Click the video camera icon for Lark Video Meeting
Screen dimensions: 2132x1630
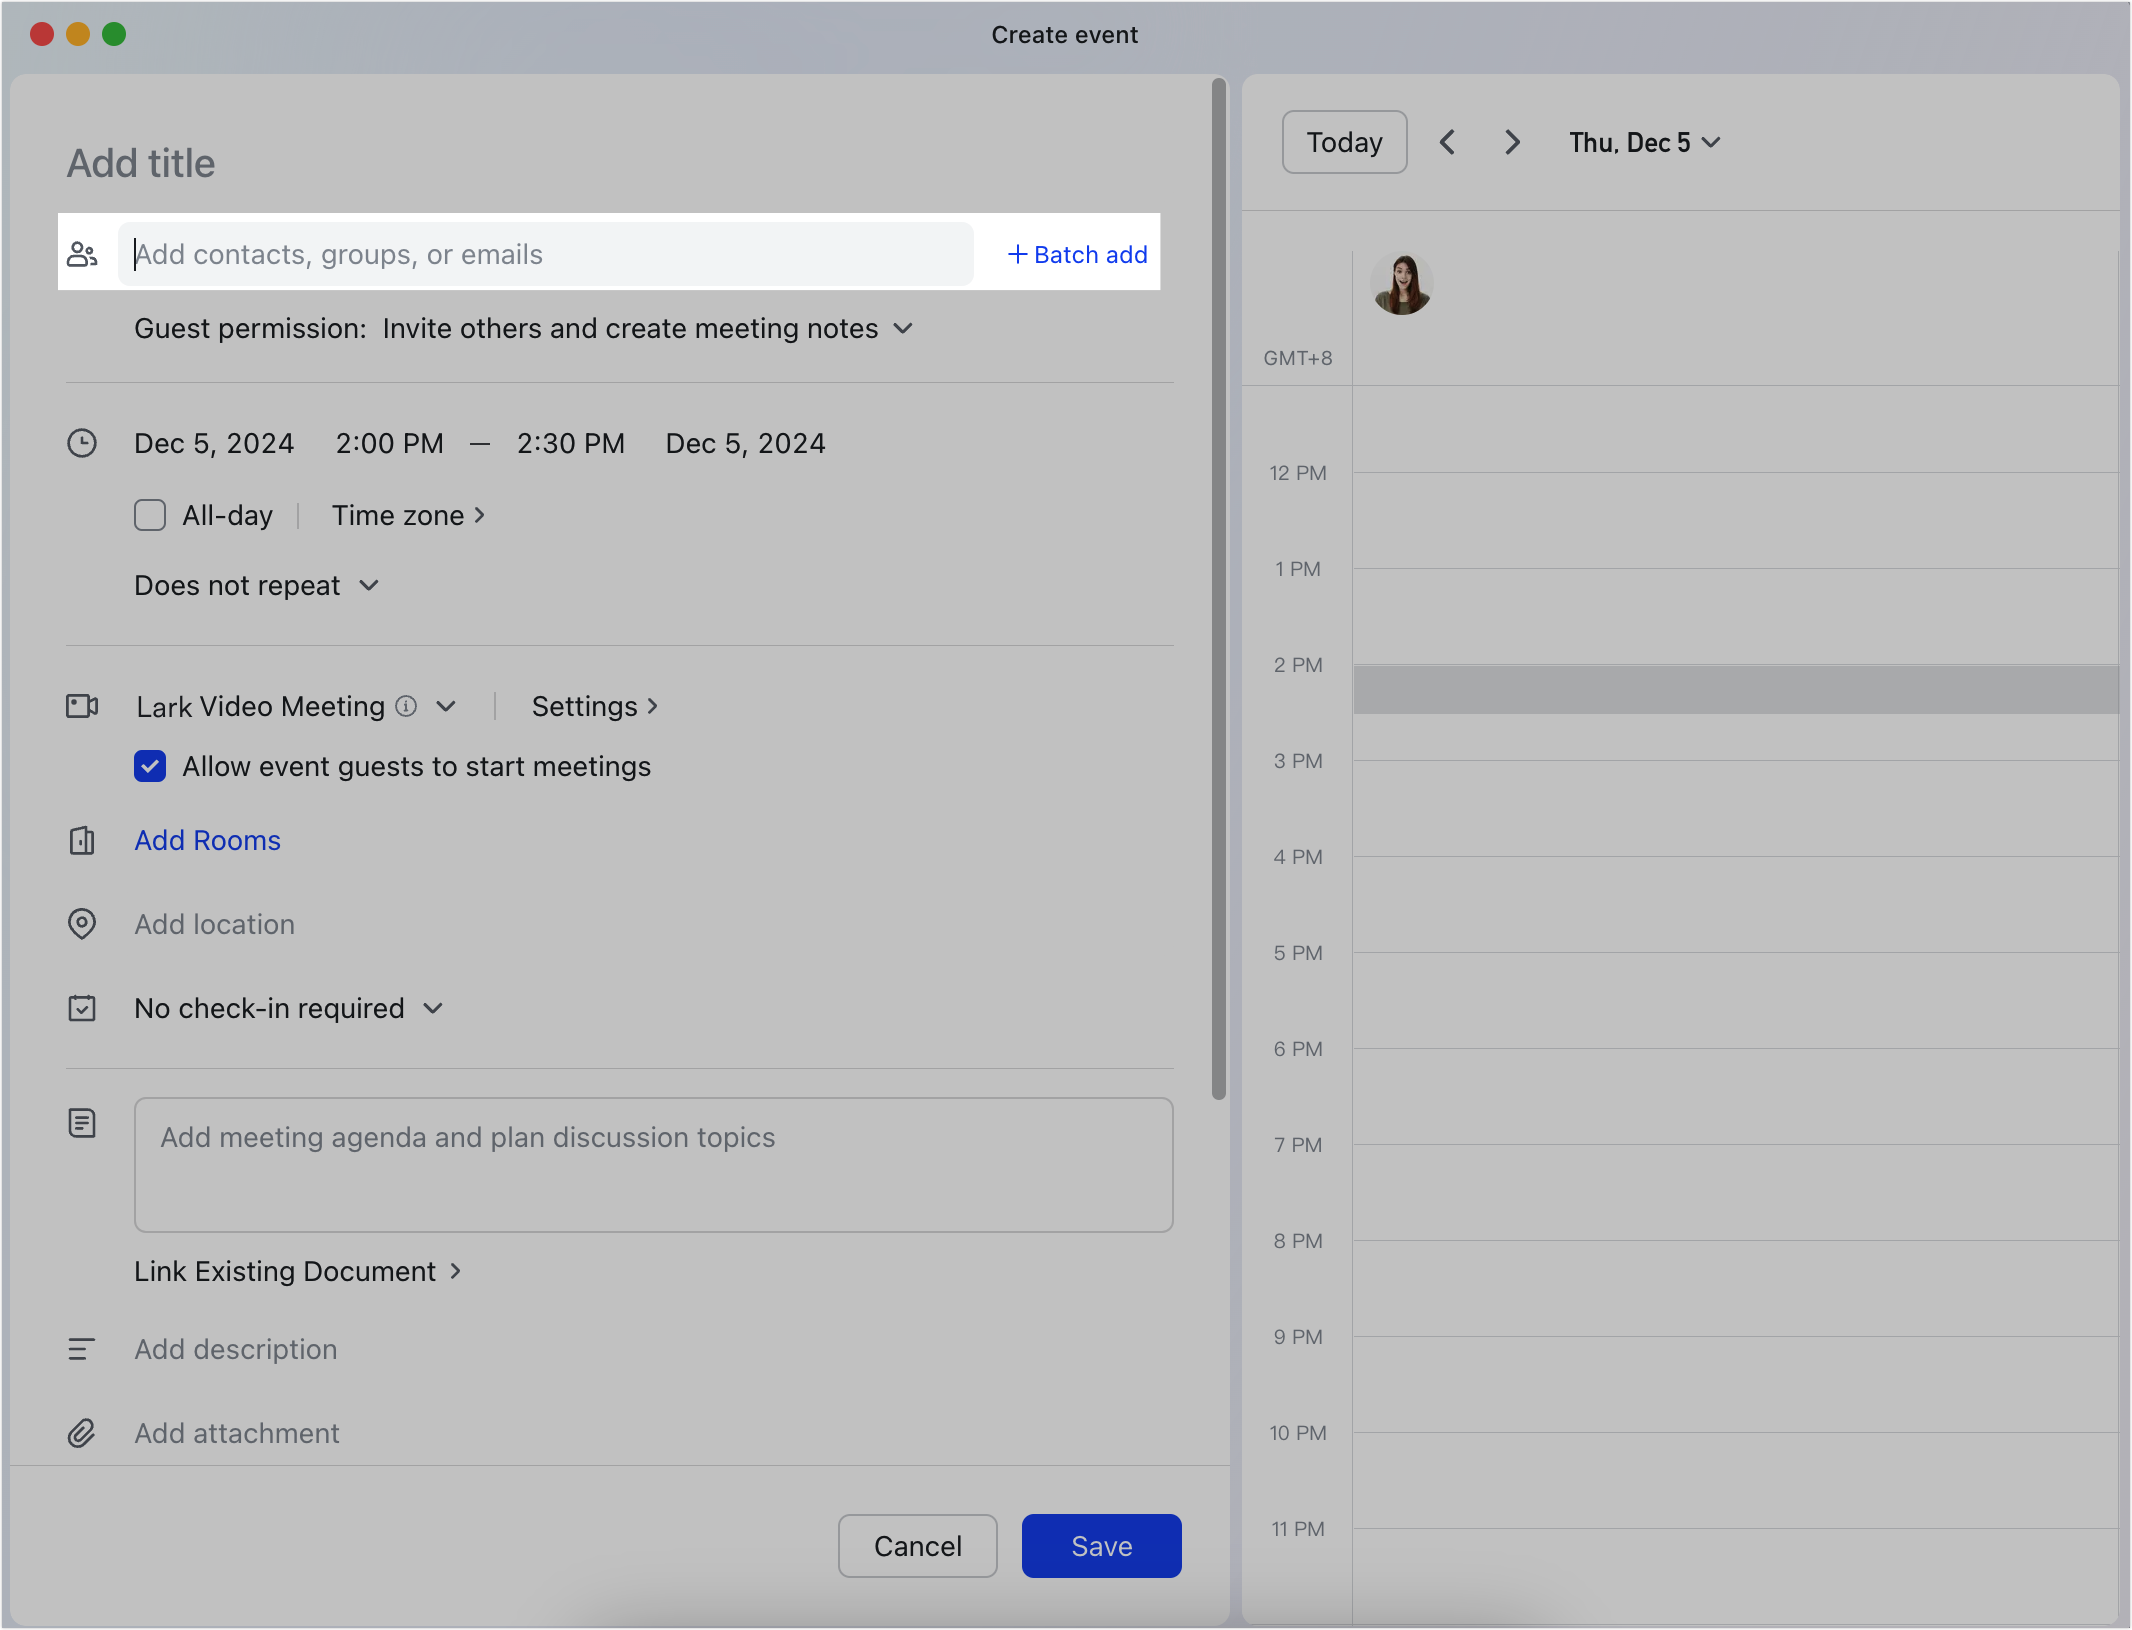coord(83,706)
